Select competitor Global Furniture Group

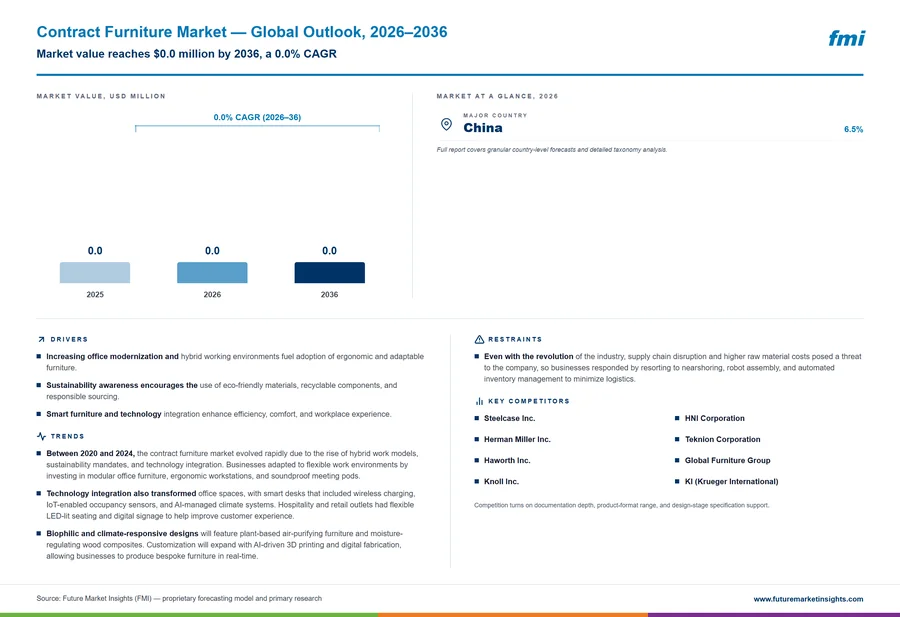(727, 460)
